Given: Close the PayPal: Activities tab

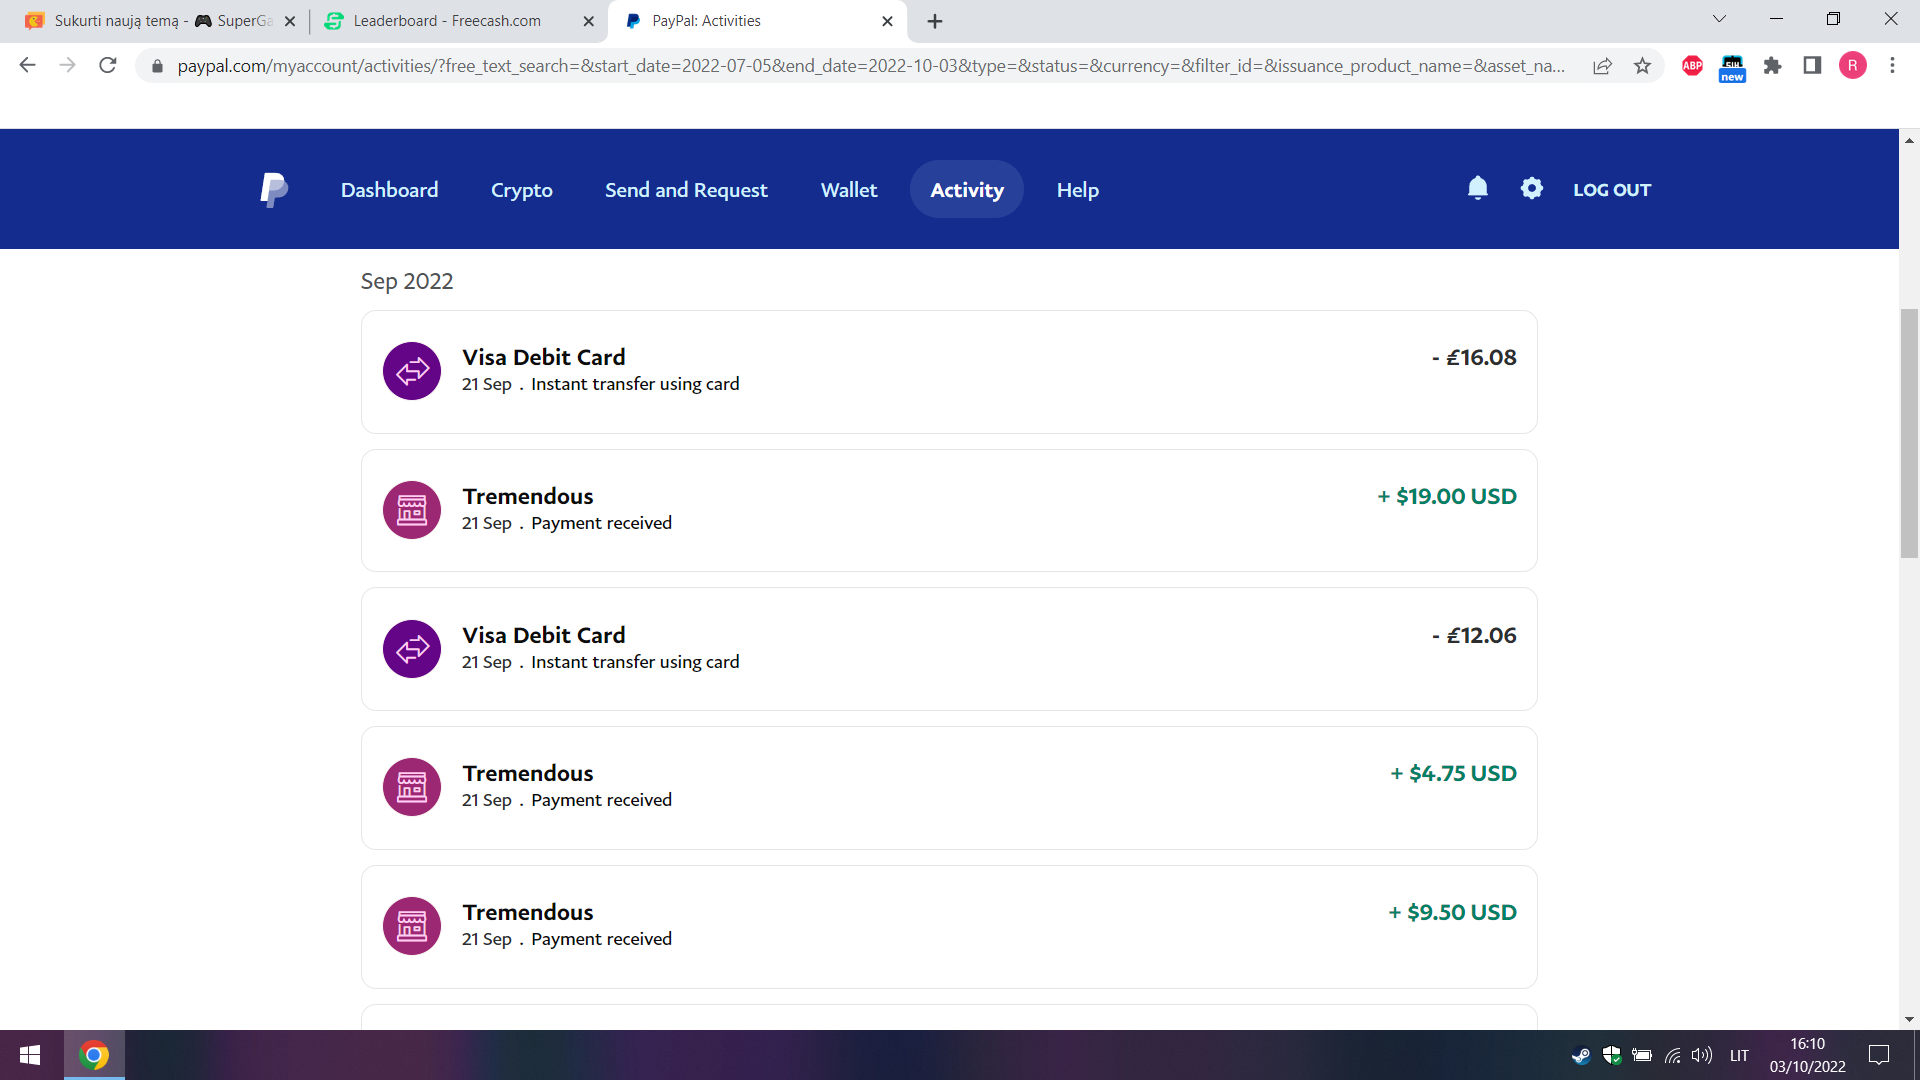Looking at the screenshot, I should coord(887,21).
